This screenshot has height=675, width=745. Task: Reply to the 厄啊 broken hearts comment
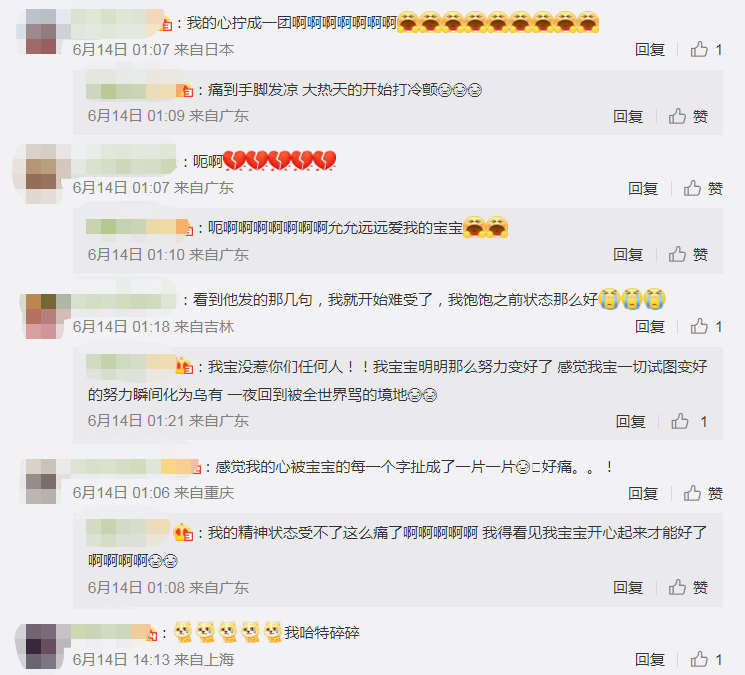643,189
